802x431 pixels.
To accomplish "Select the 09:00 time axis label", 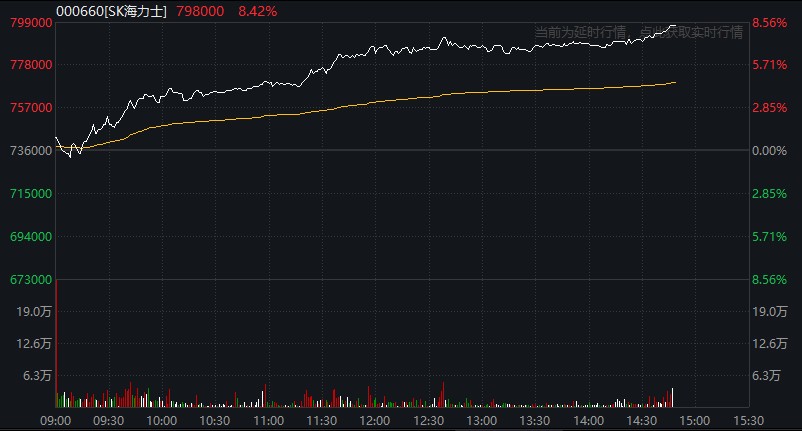I will click(56, 421).
